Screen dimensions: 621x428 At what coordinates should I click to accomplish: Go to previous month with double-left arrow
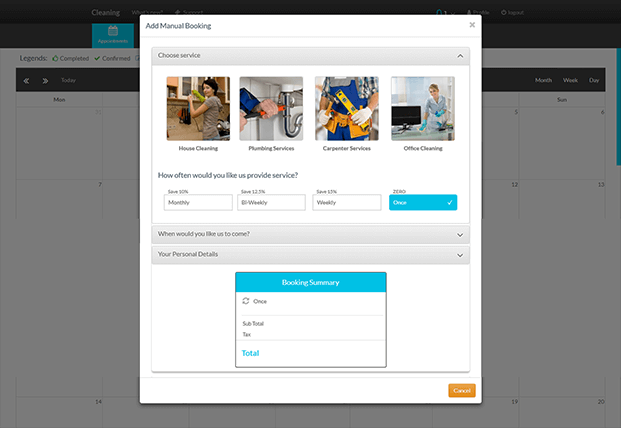click(x=26, y=81)
